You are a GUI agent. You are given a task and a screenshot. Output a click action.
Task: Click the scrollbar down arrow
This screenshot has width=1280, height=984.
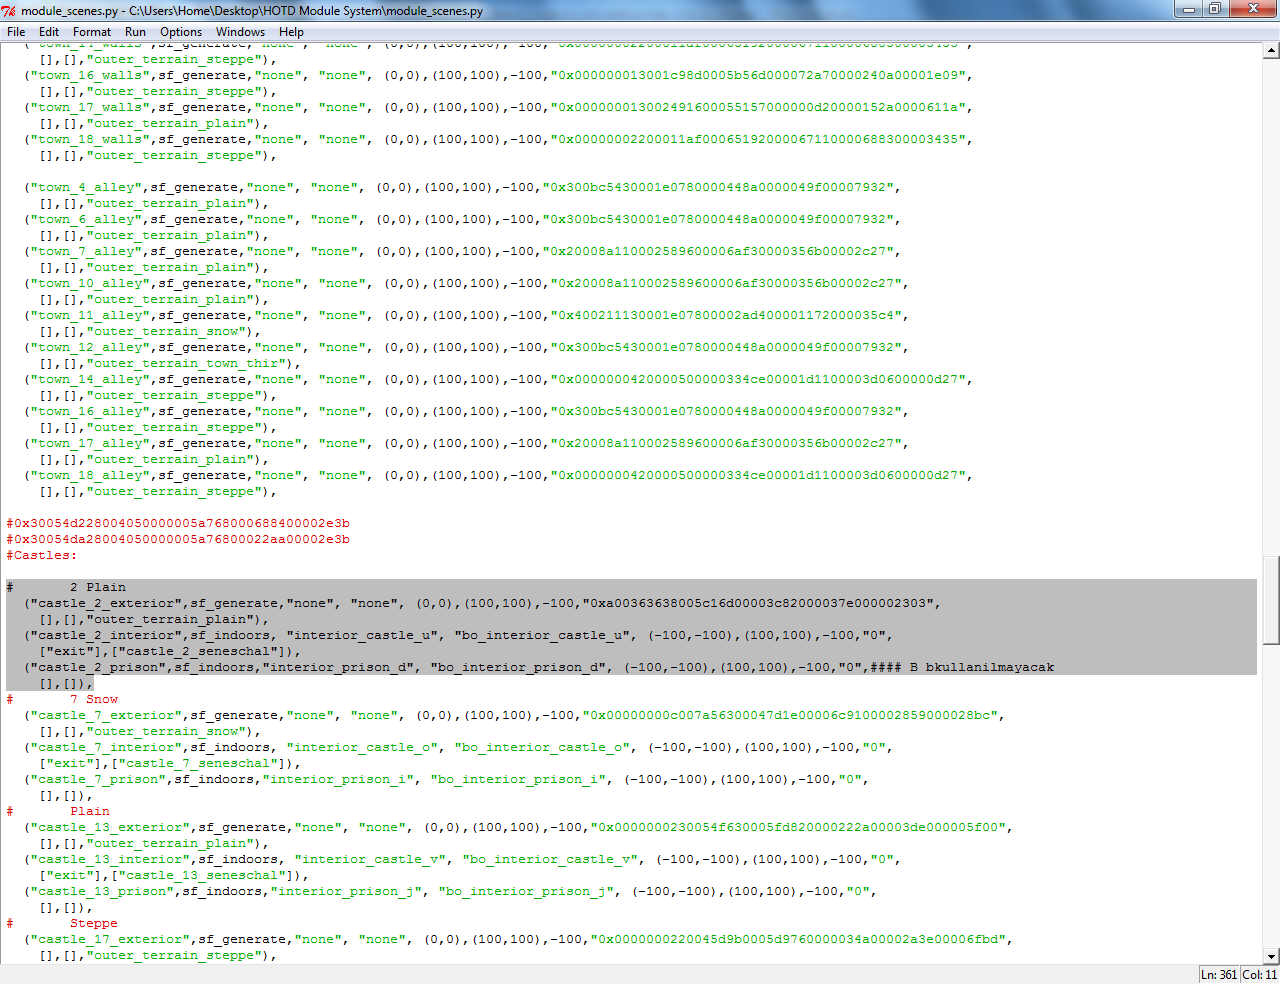click(x=1271, y=956)
